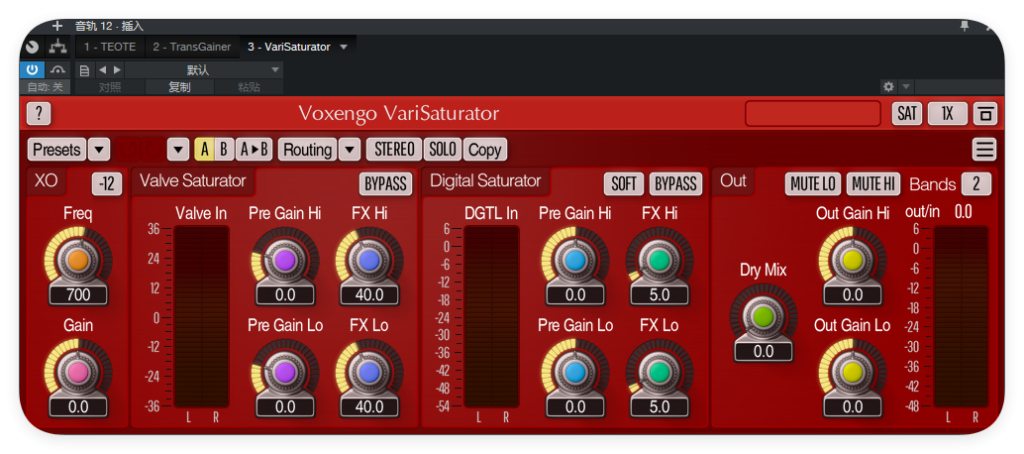Toggle the SOLO button

pyautogui.click(x=443, y=150)
